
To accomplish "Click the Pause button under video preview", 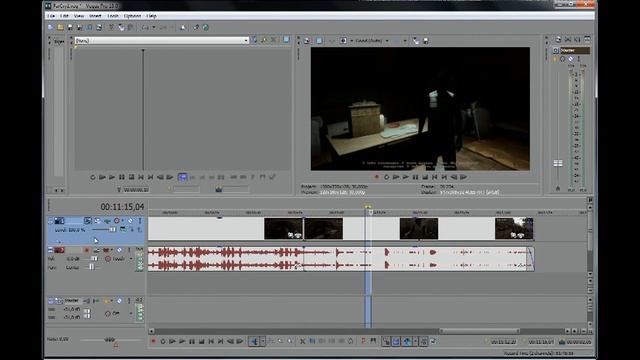I will click(415, 177).
